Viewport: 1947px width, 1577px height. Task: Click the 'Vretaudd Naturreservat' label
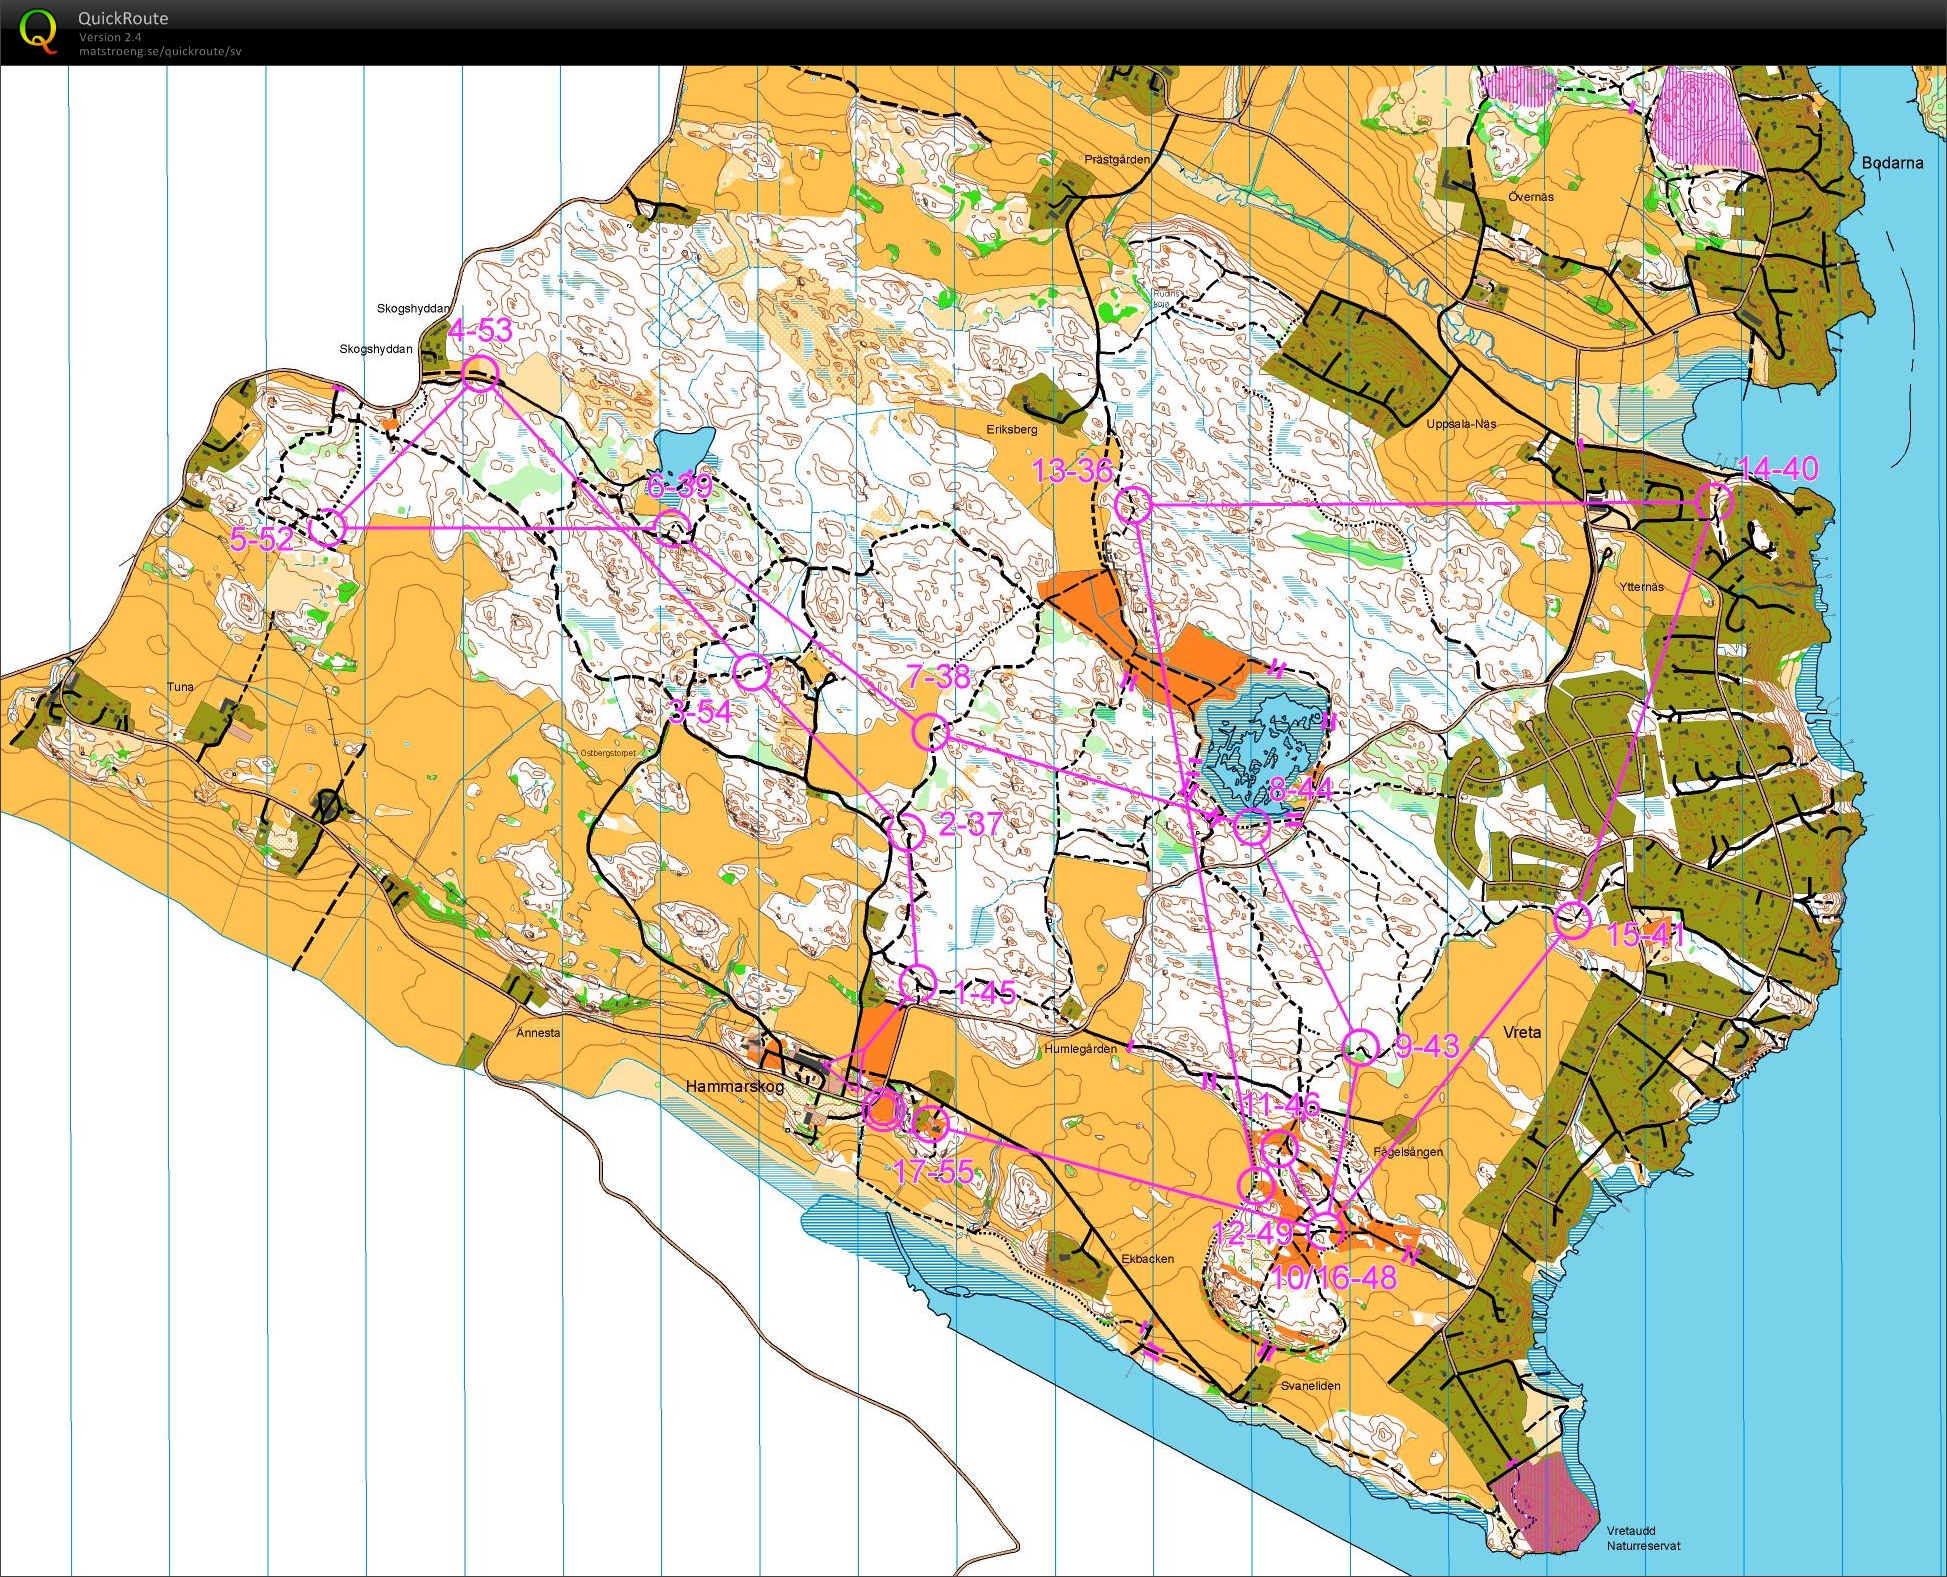point(1644,1538)
